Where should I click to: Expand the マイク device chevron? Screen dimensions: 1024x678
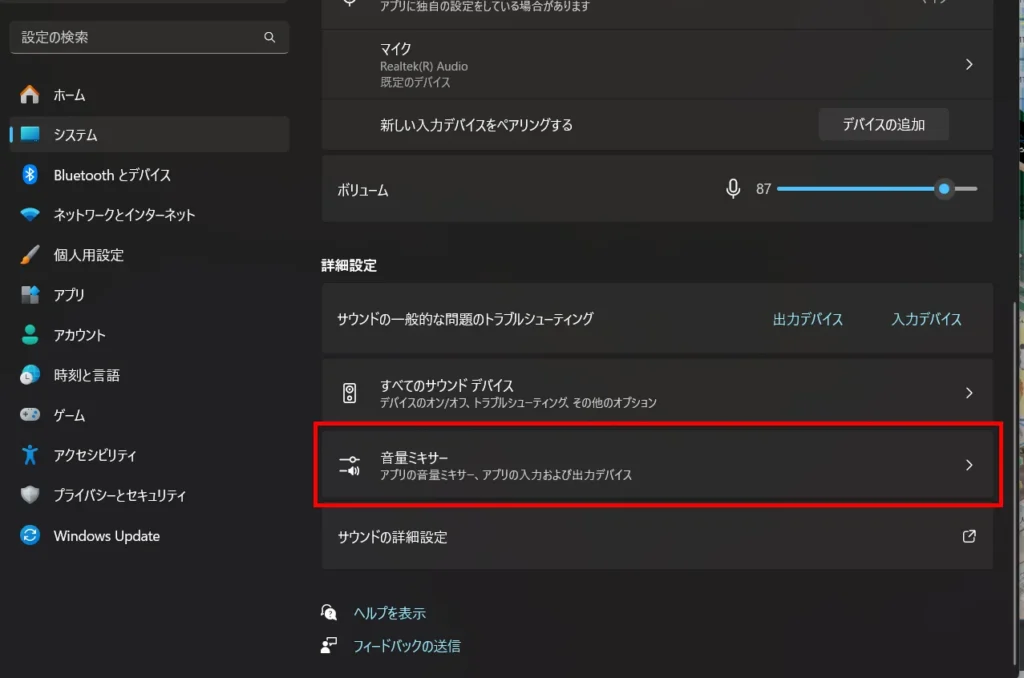pyautogui.click(x=968, y=64)
